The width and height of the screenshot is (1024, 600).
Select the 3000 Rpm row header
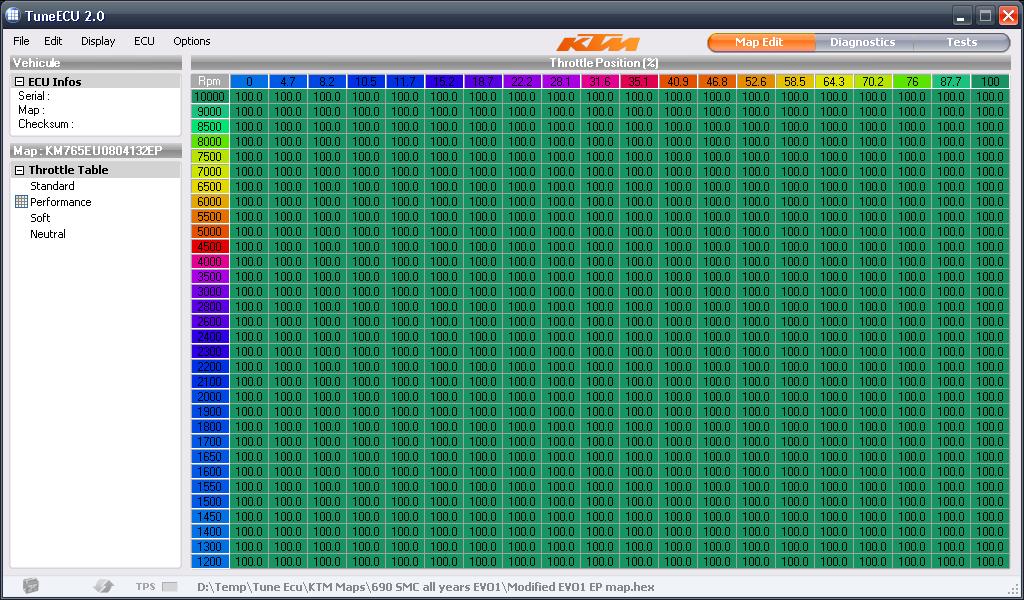tap(210, 292)
